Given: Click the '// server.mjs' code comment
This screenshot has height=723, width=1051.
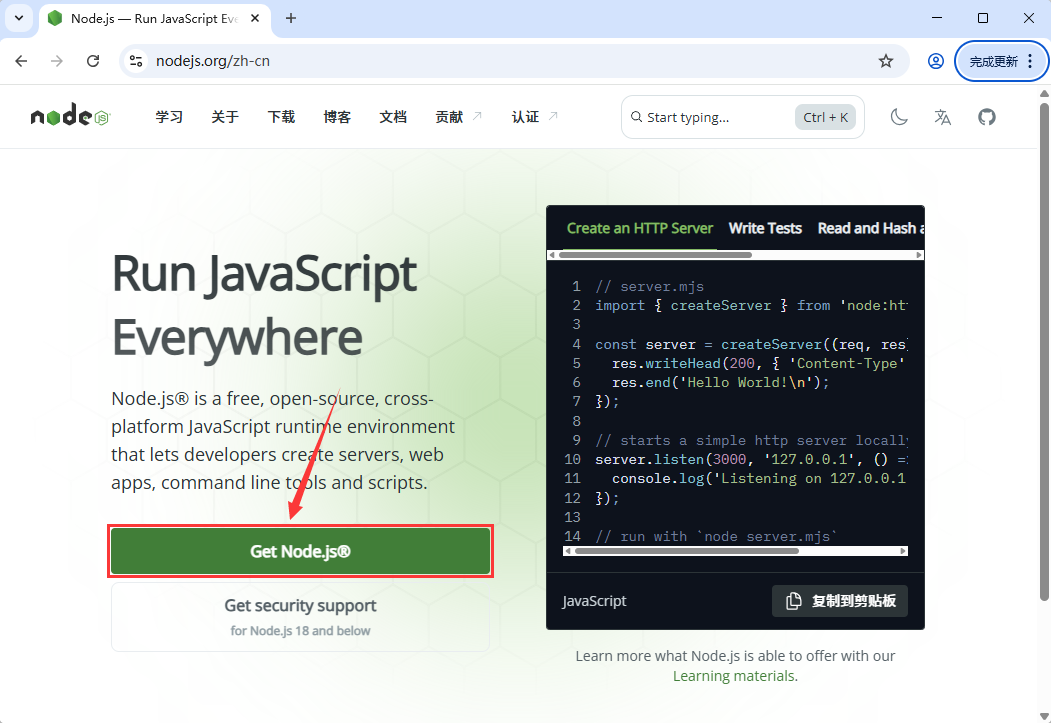Looking at the screenshot, I should pyautogui.click(x=650, y=286).
